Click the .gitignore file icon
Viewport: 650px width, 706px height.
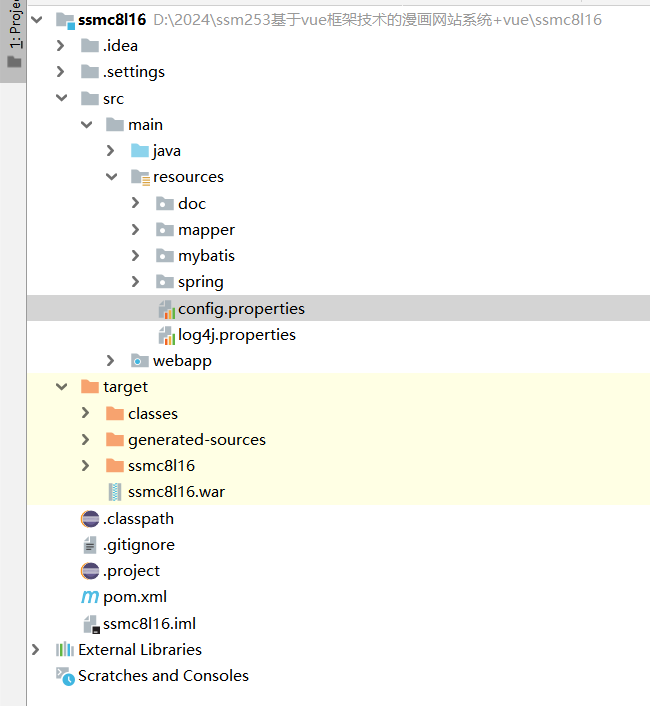(90, 545)
